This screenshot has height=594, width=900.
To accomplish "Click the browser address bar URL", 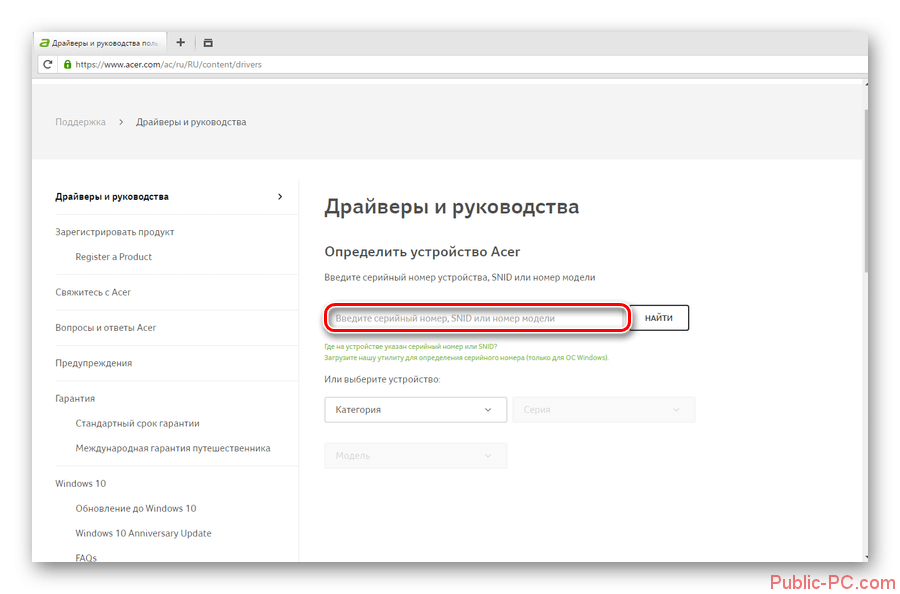I will point(168,64).
